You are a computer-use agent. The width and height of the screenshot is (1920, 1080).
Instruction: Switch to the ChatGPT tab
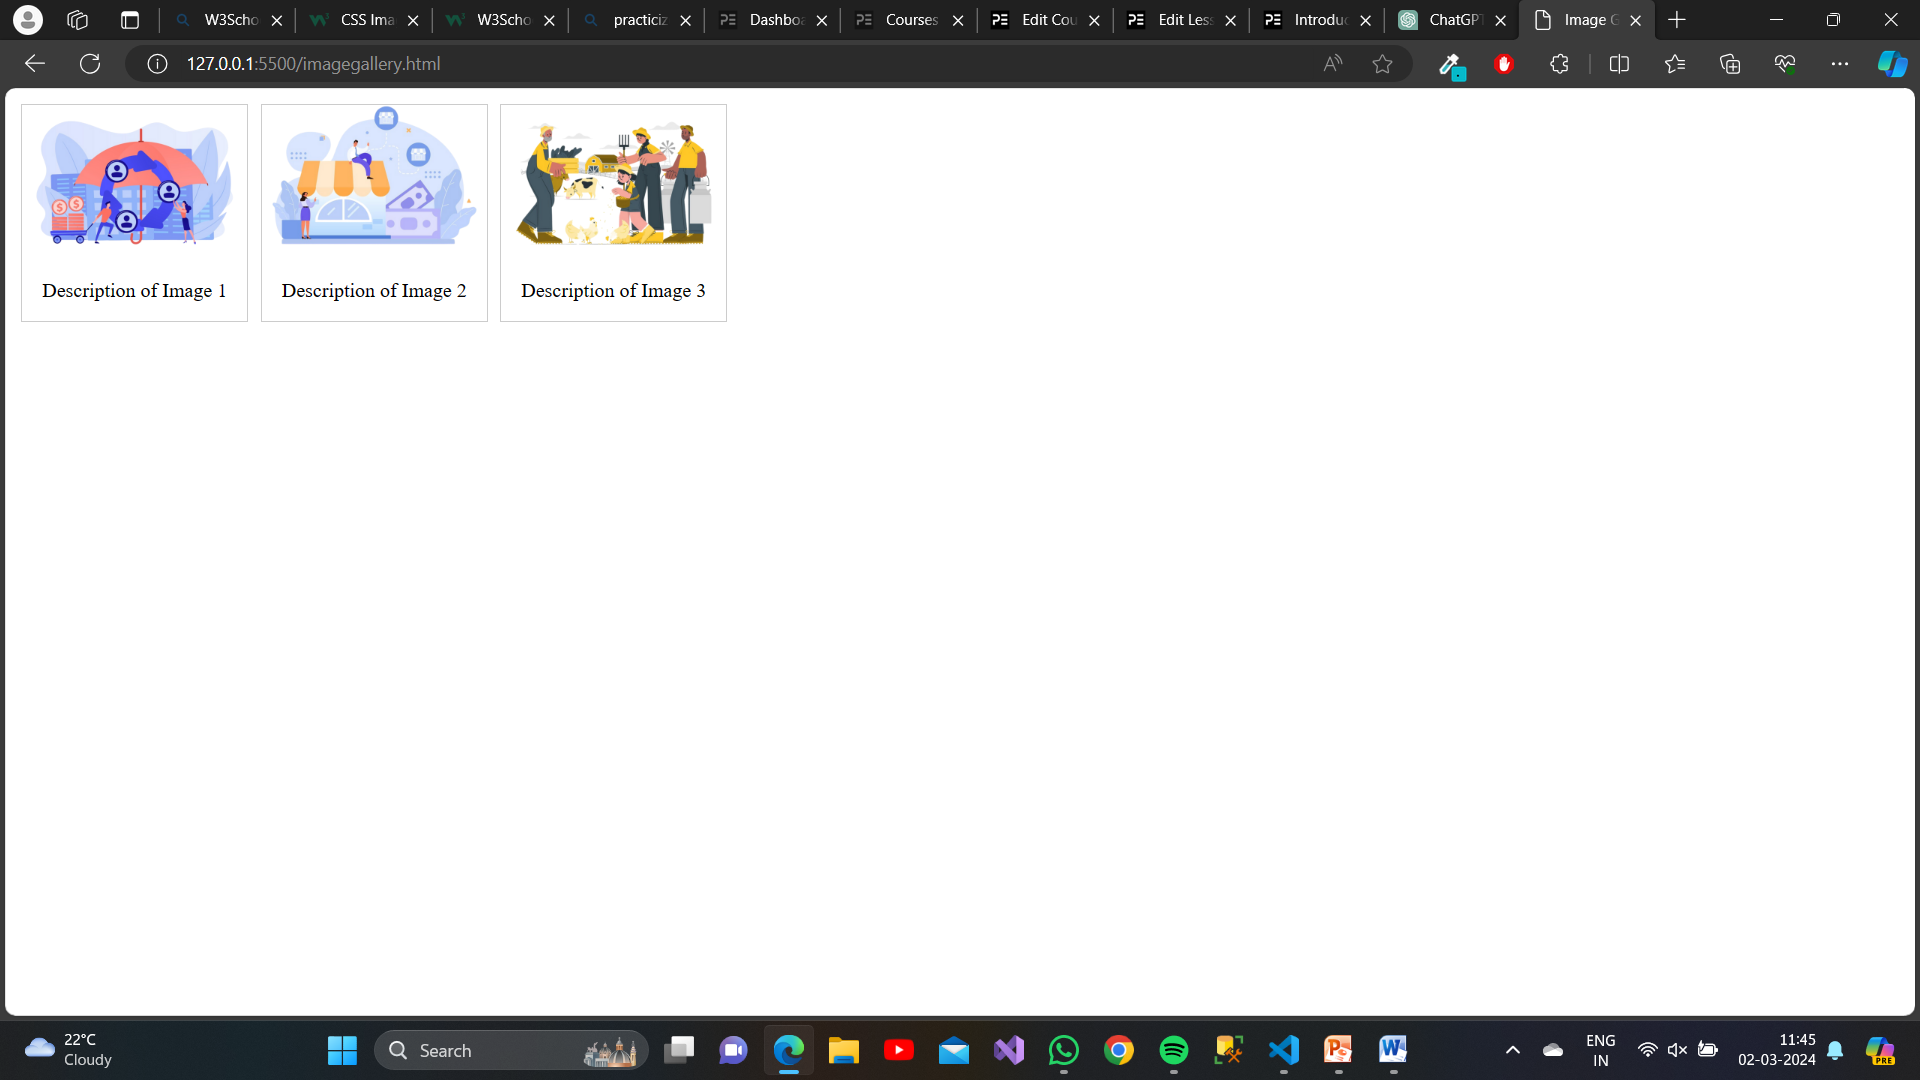(x=1443, y=19)
